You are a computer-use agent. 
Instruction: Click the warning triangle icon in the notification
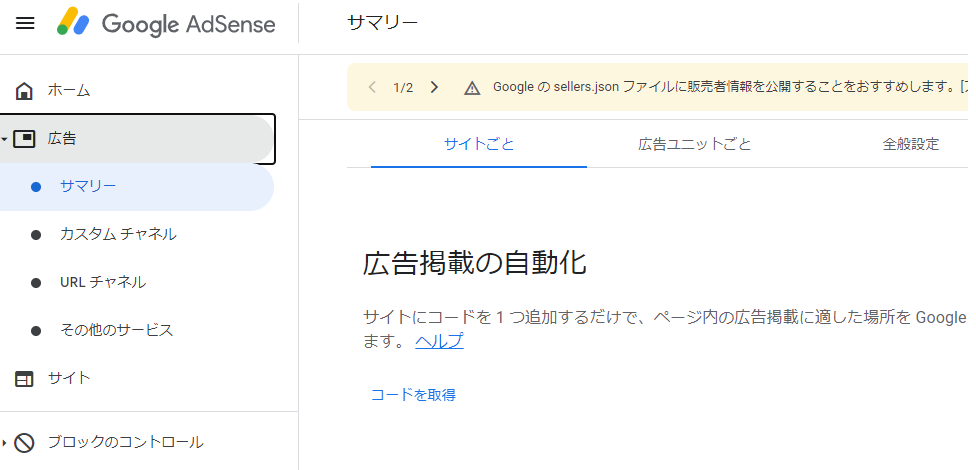(472, 87)
